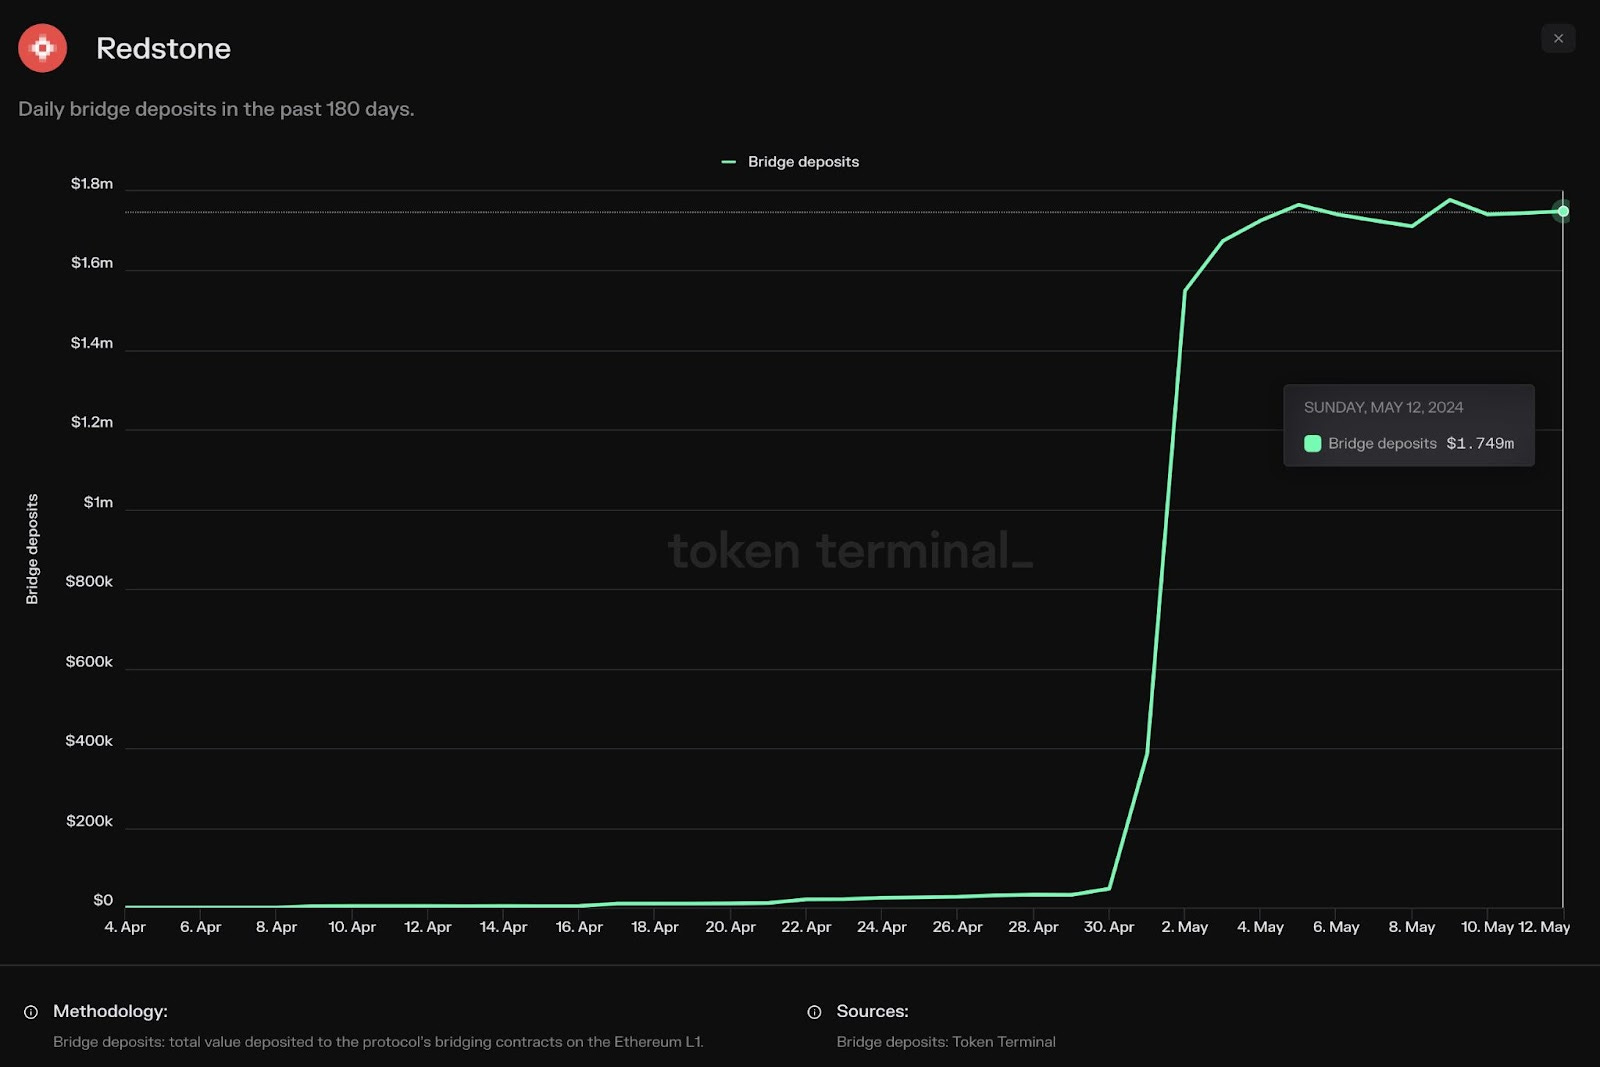Click the '12. Apr' x-axis label

coord(428,927)
